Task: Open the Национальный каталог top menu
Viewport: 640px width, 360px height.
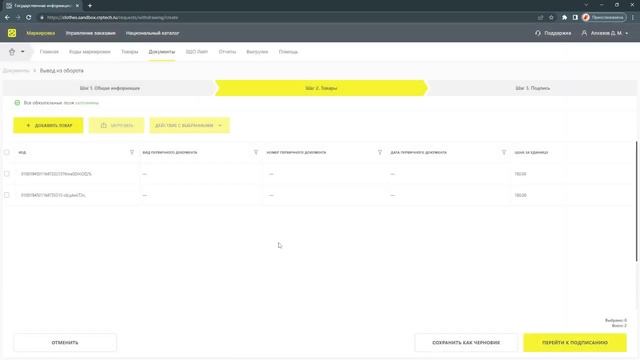Action: pyautogui.click(x=152, y=33)
